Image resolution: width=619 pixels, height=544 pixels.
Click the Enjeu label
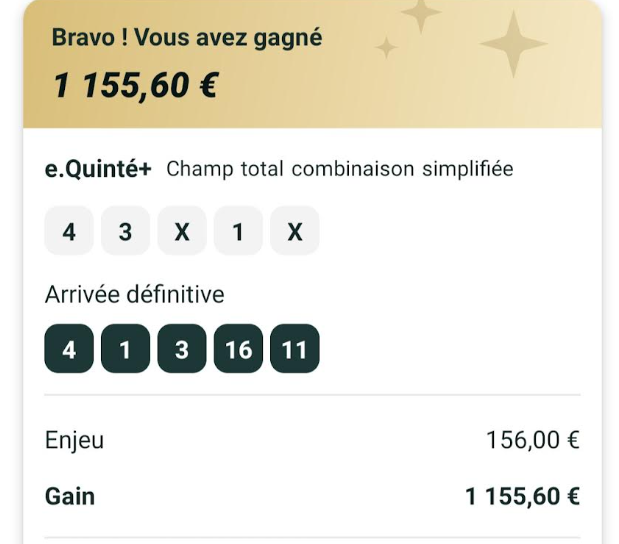(x=75, y=440)
